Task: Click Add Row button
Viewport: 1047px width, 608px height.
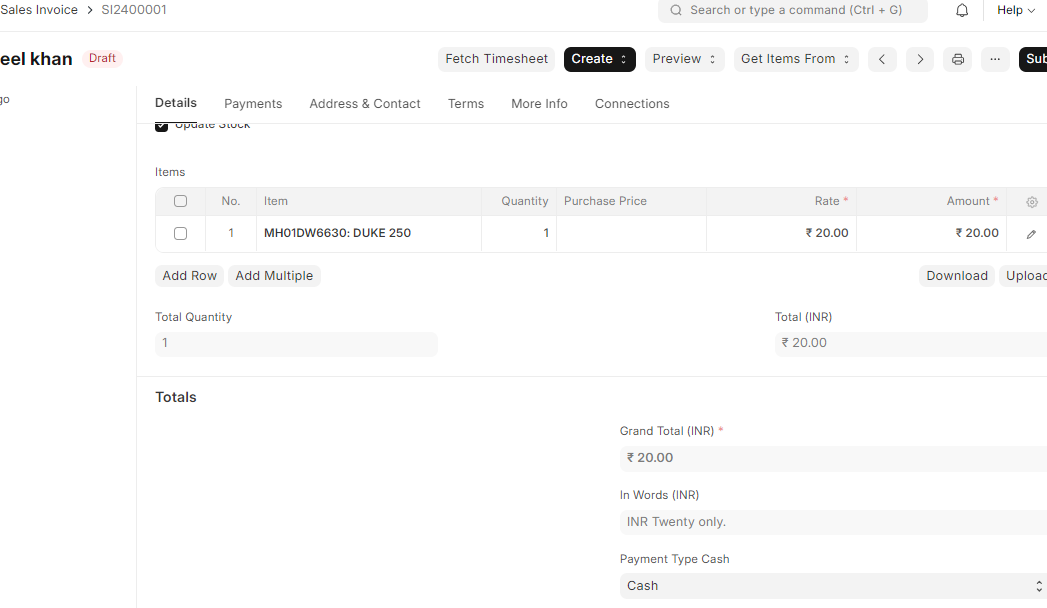Action: 190,276
